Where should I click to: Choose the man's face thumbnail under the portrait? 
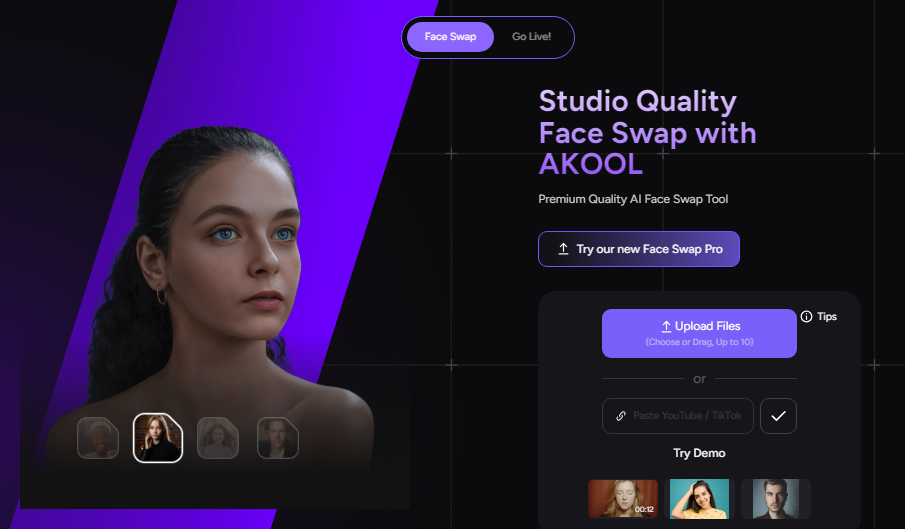[x=278, y=438]
